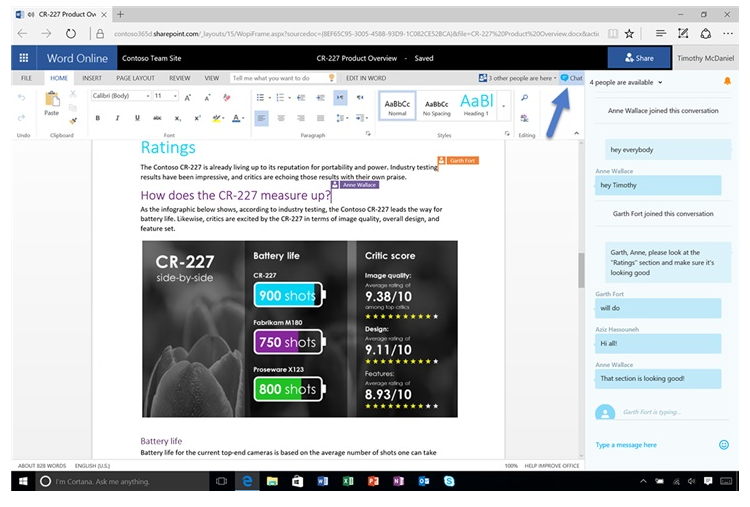Apply yellow text highlight color
750x507 pixels.
click(x=216, y=118)
